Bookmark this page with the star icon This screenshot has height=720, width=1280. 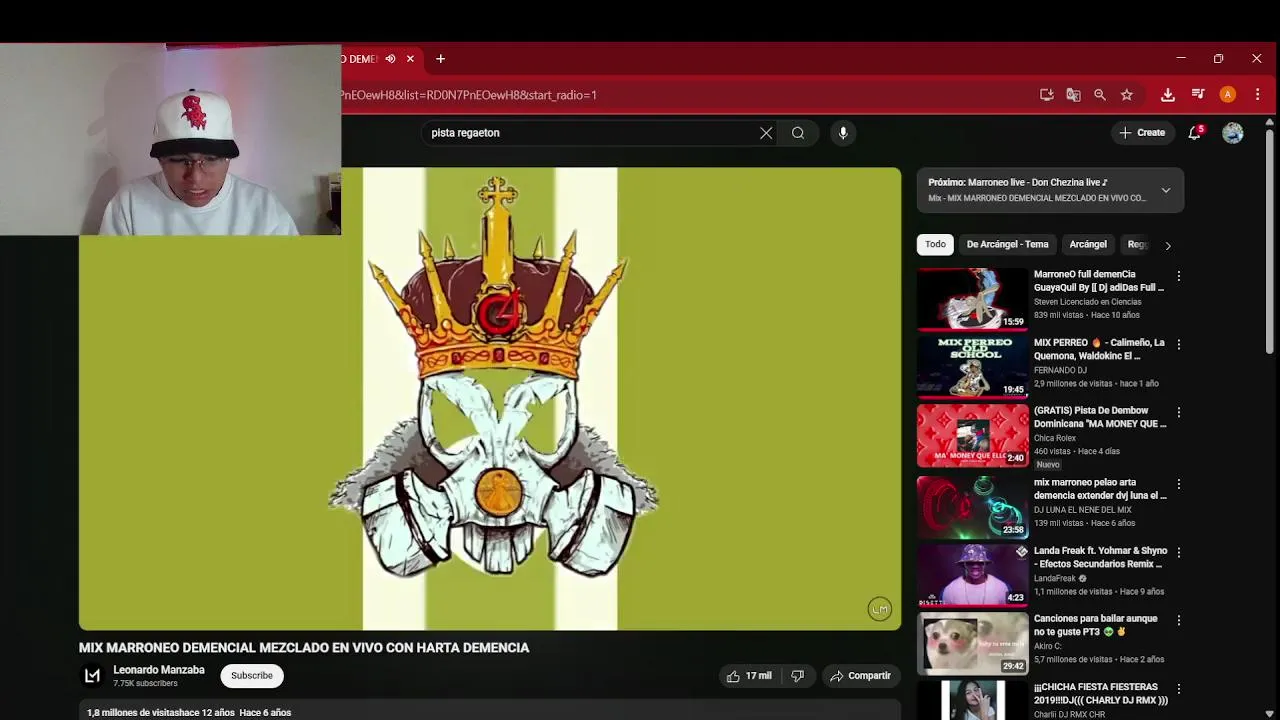1127,95
